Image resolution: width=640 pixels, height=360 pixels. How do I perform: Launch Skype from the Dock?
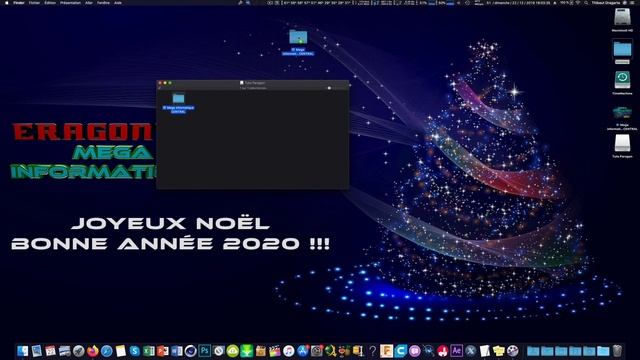click(x=135, y=351)
